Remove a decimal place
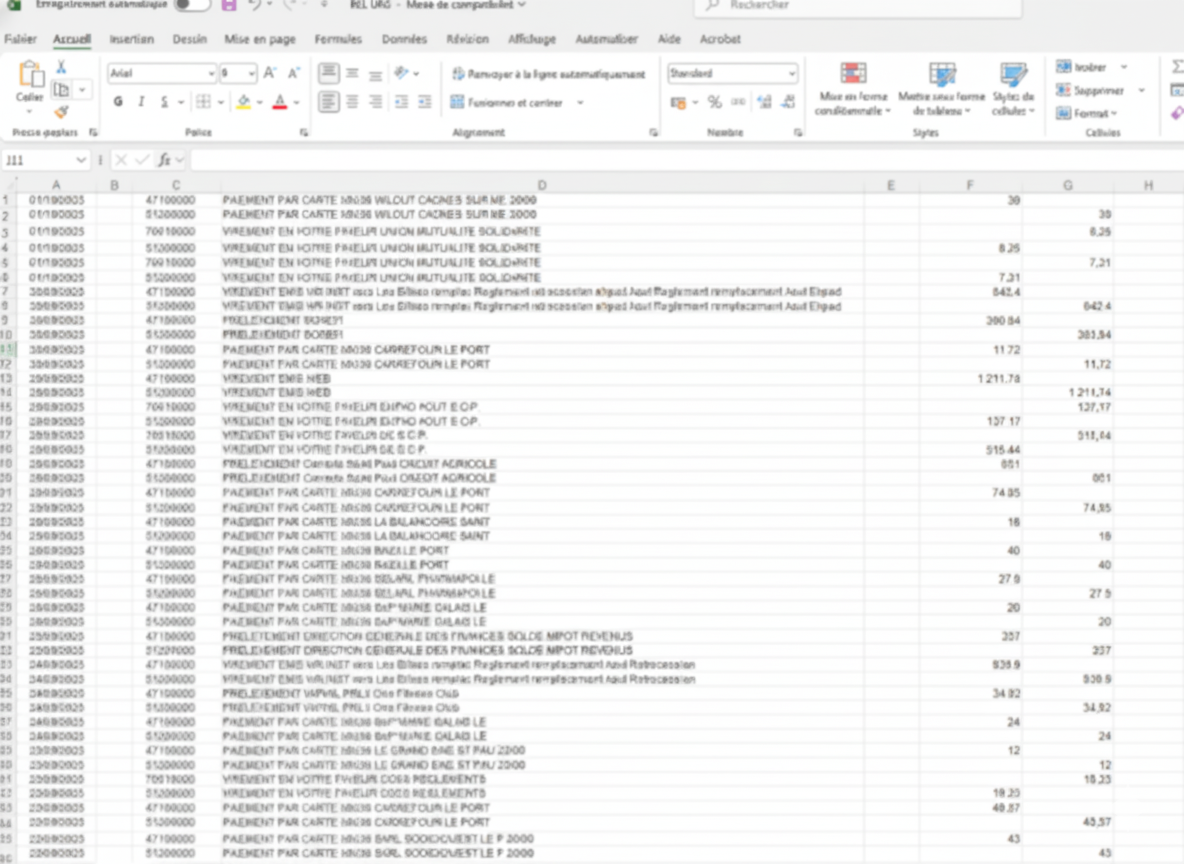The height and width of the screenshot is (864, 1184). pyautogui.click(x=788, y=102)
